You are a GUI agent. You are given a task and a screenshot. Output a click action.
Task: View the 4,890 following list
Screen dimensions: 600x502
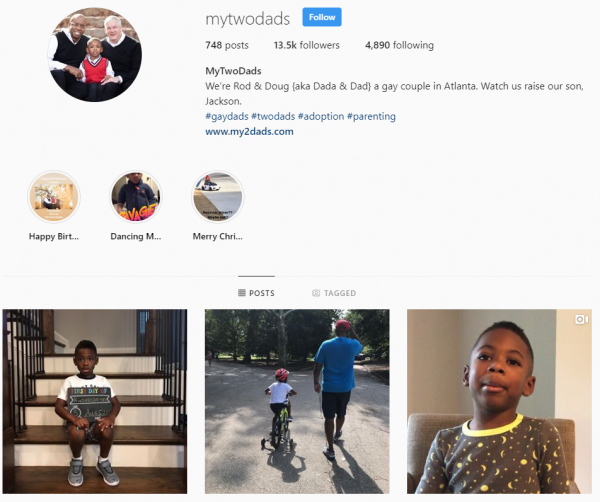point(399,45)
